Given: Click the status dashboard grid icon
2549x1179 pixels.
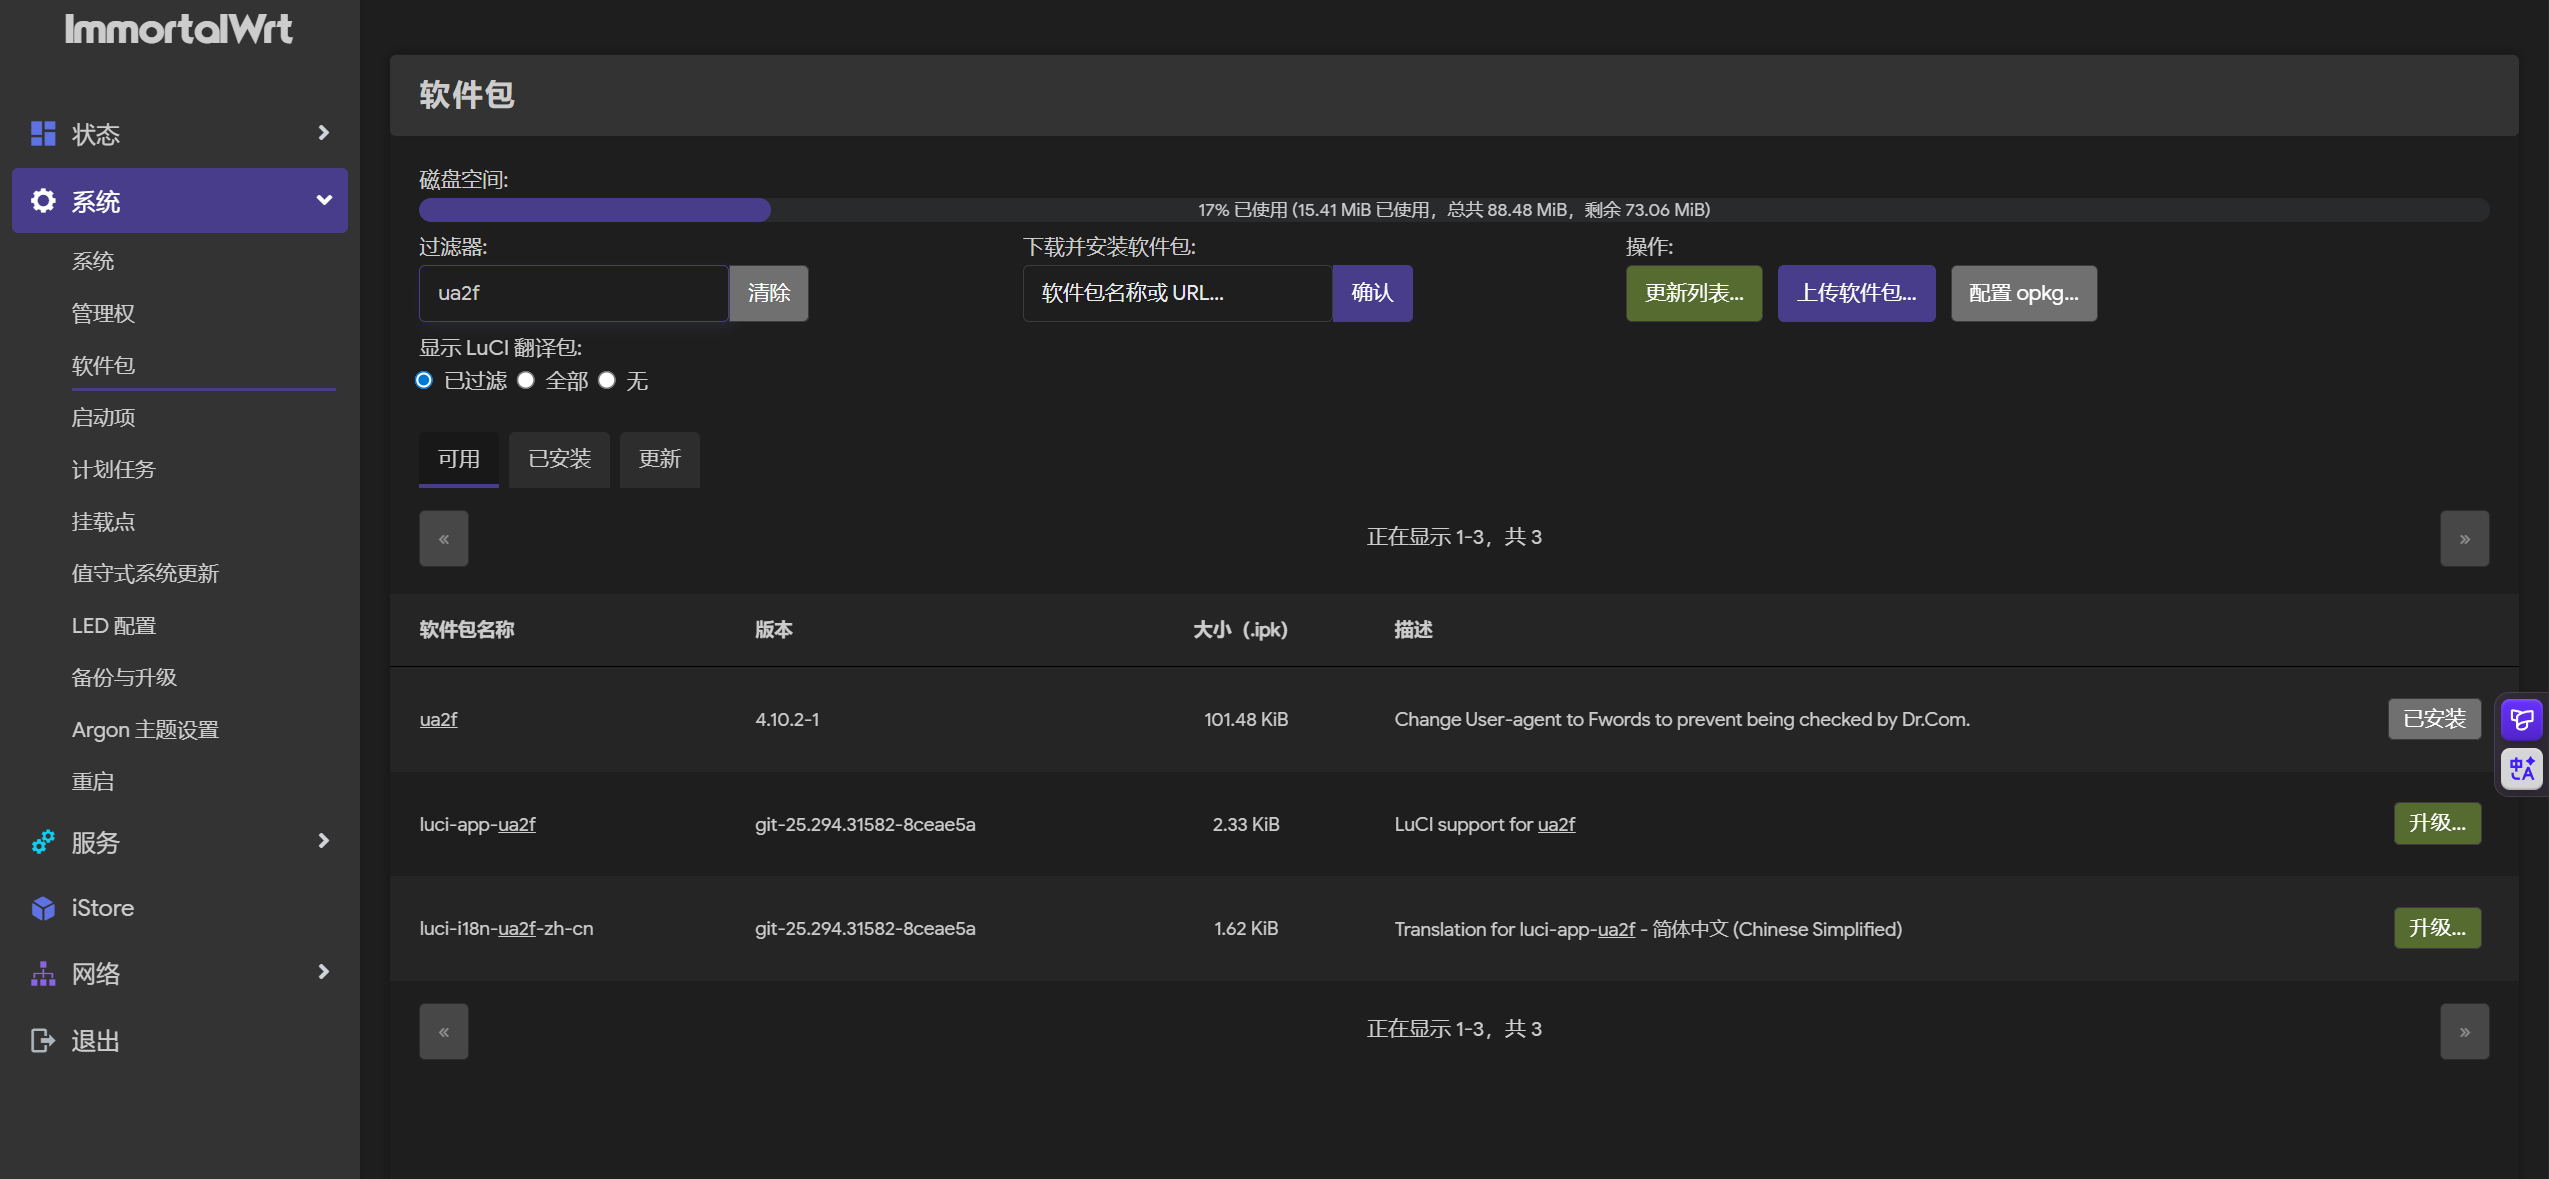Looking at the screenshot, I should click(x=43, y=134).
